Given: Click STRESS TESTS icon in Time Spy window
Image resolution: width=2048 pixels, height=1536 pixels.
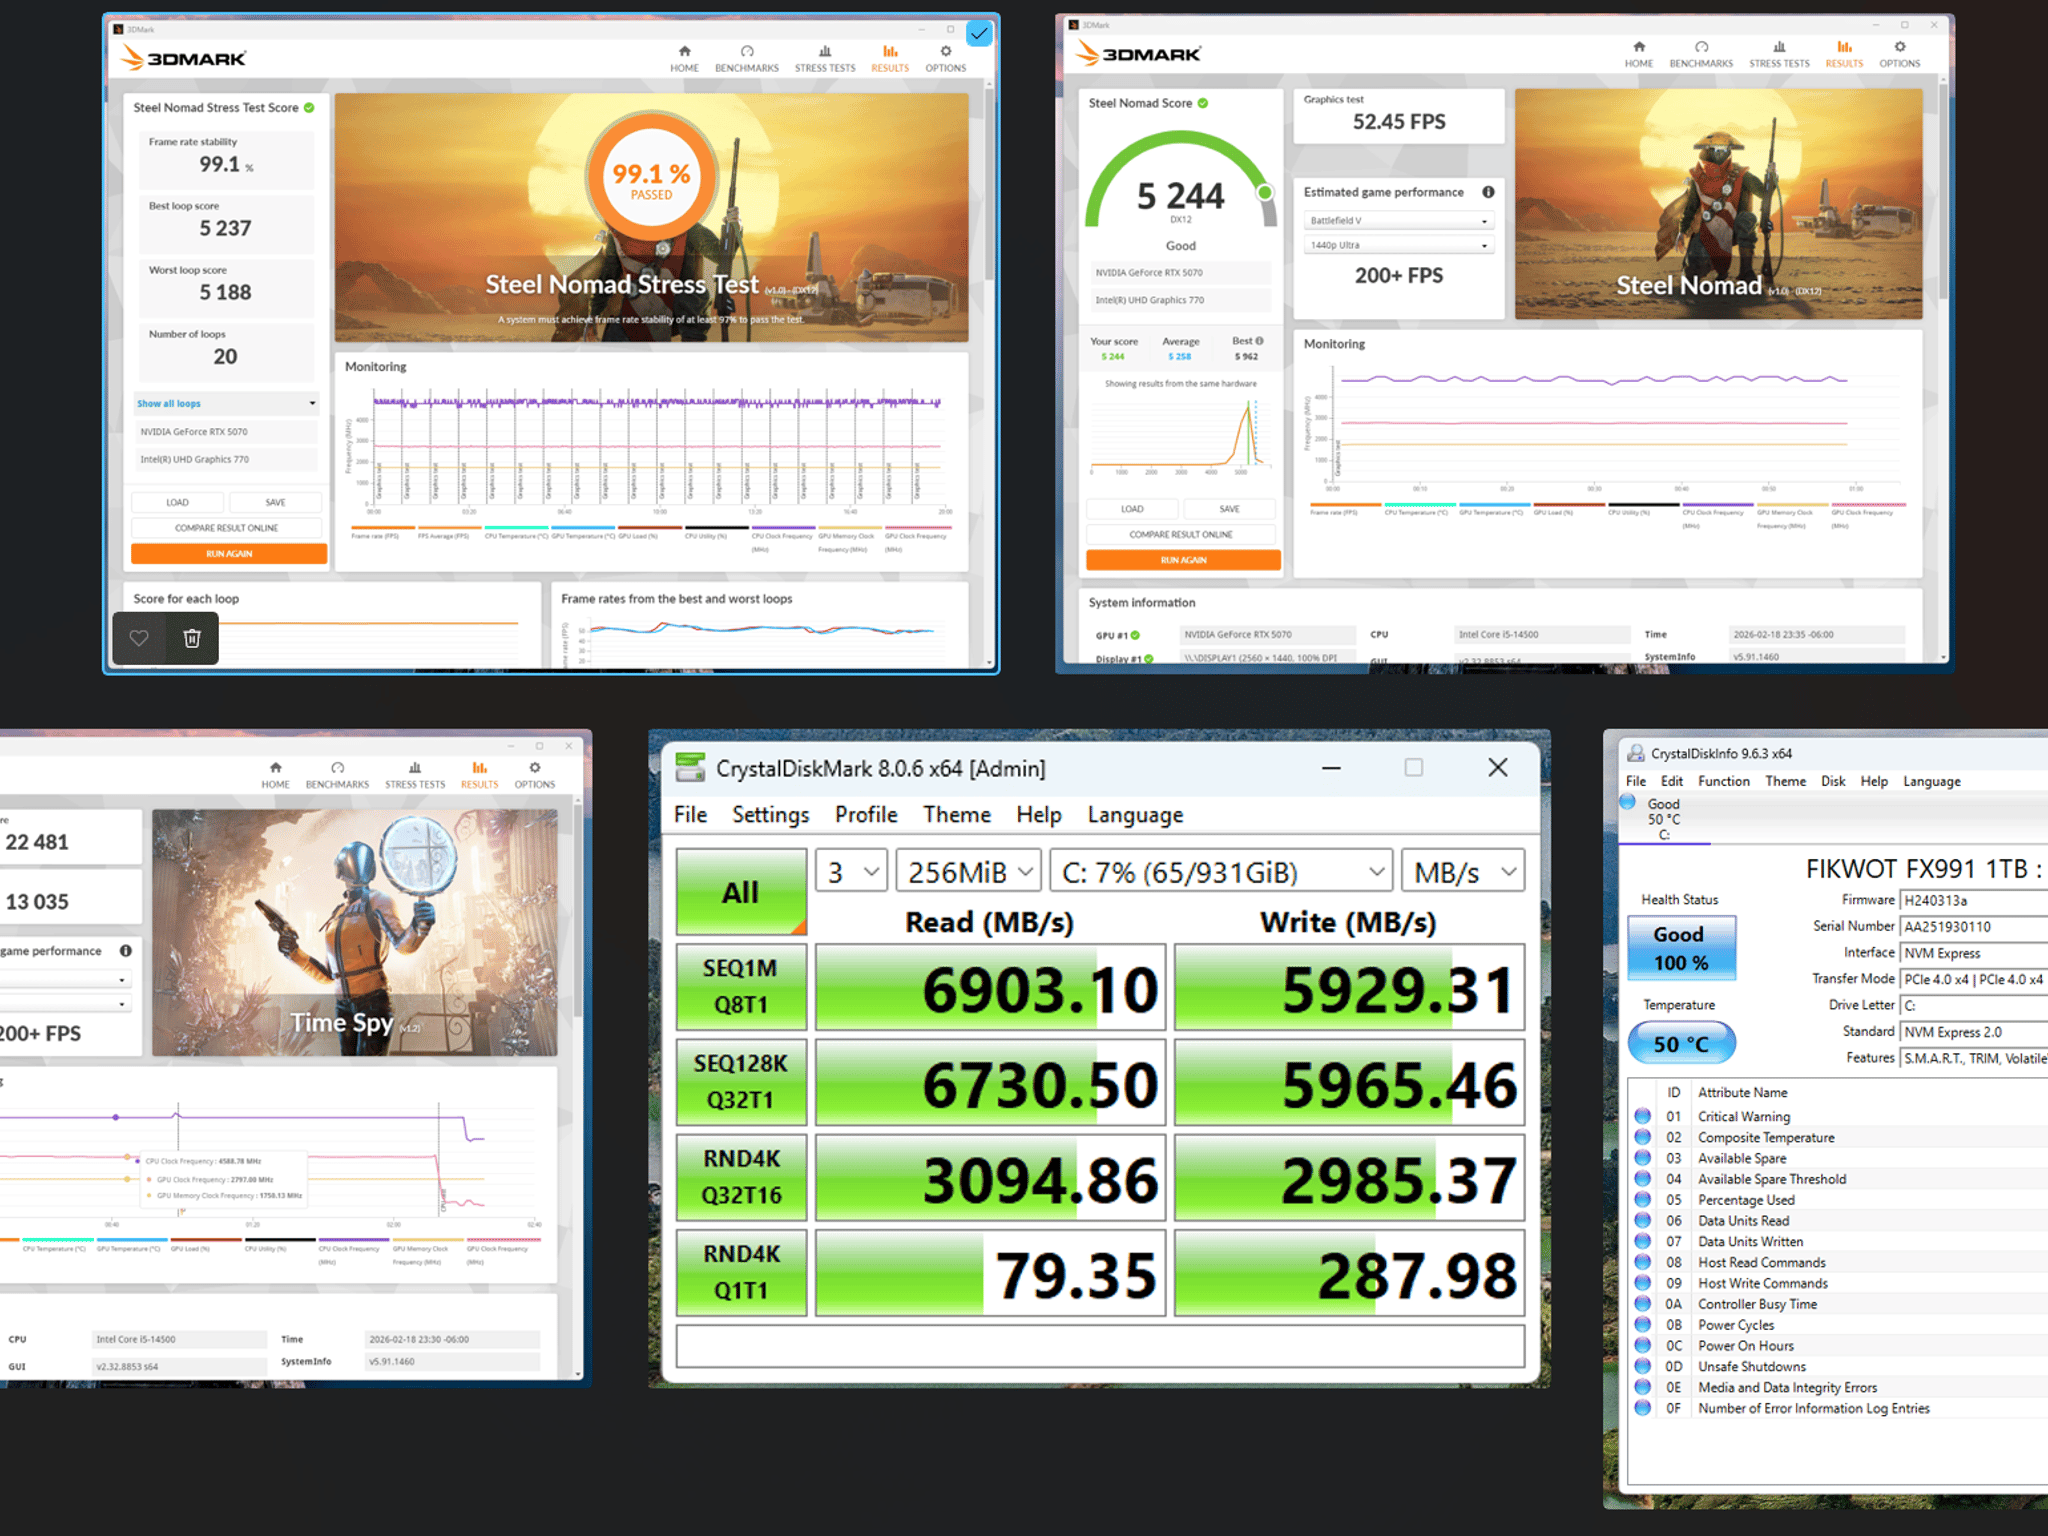Looking at the screenshot, I should coord(415,775).
